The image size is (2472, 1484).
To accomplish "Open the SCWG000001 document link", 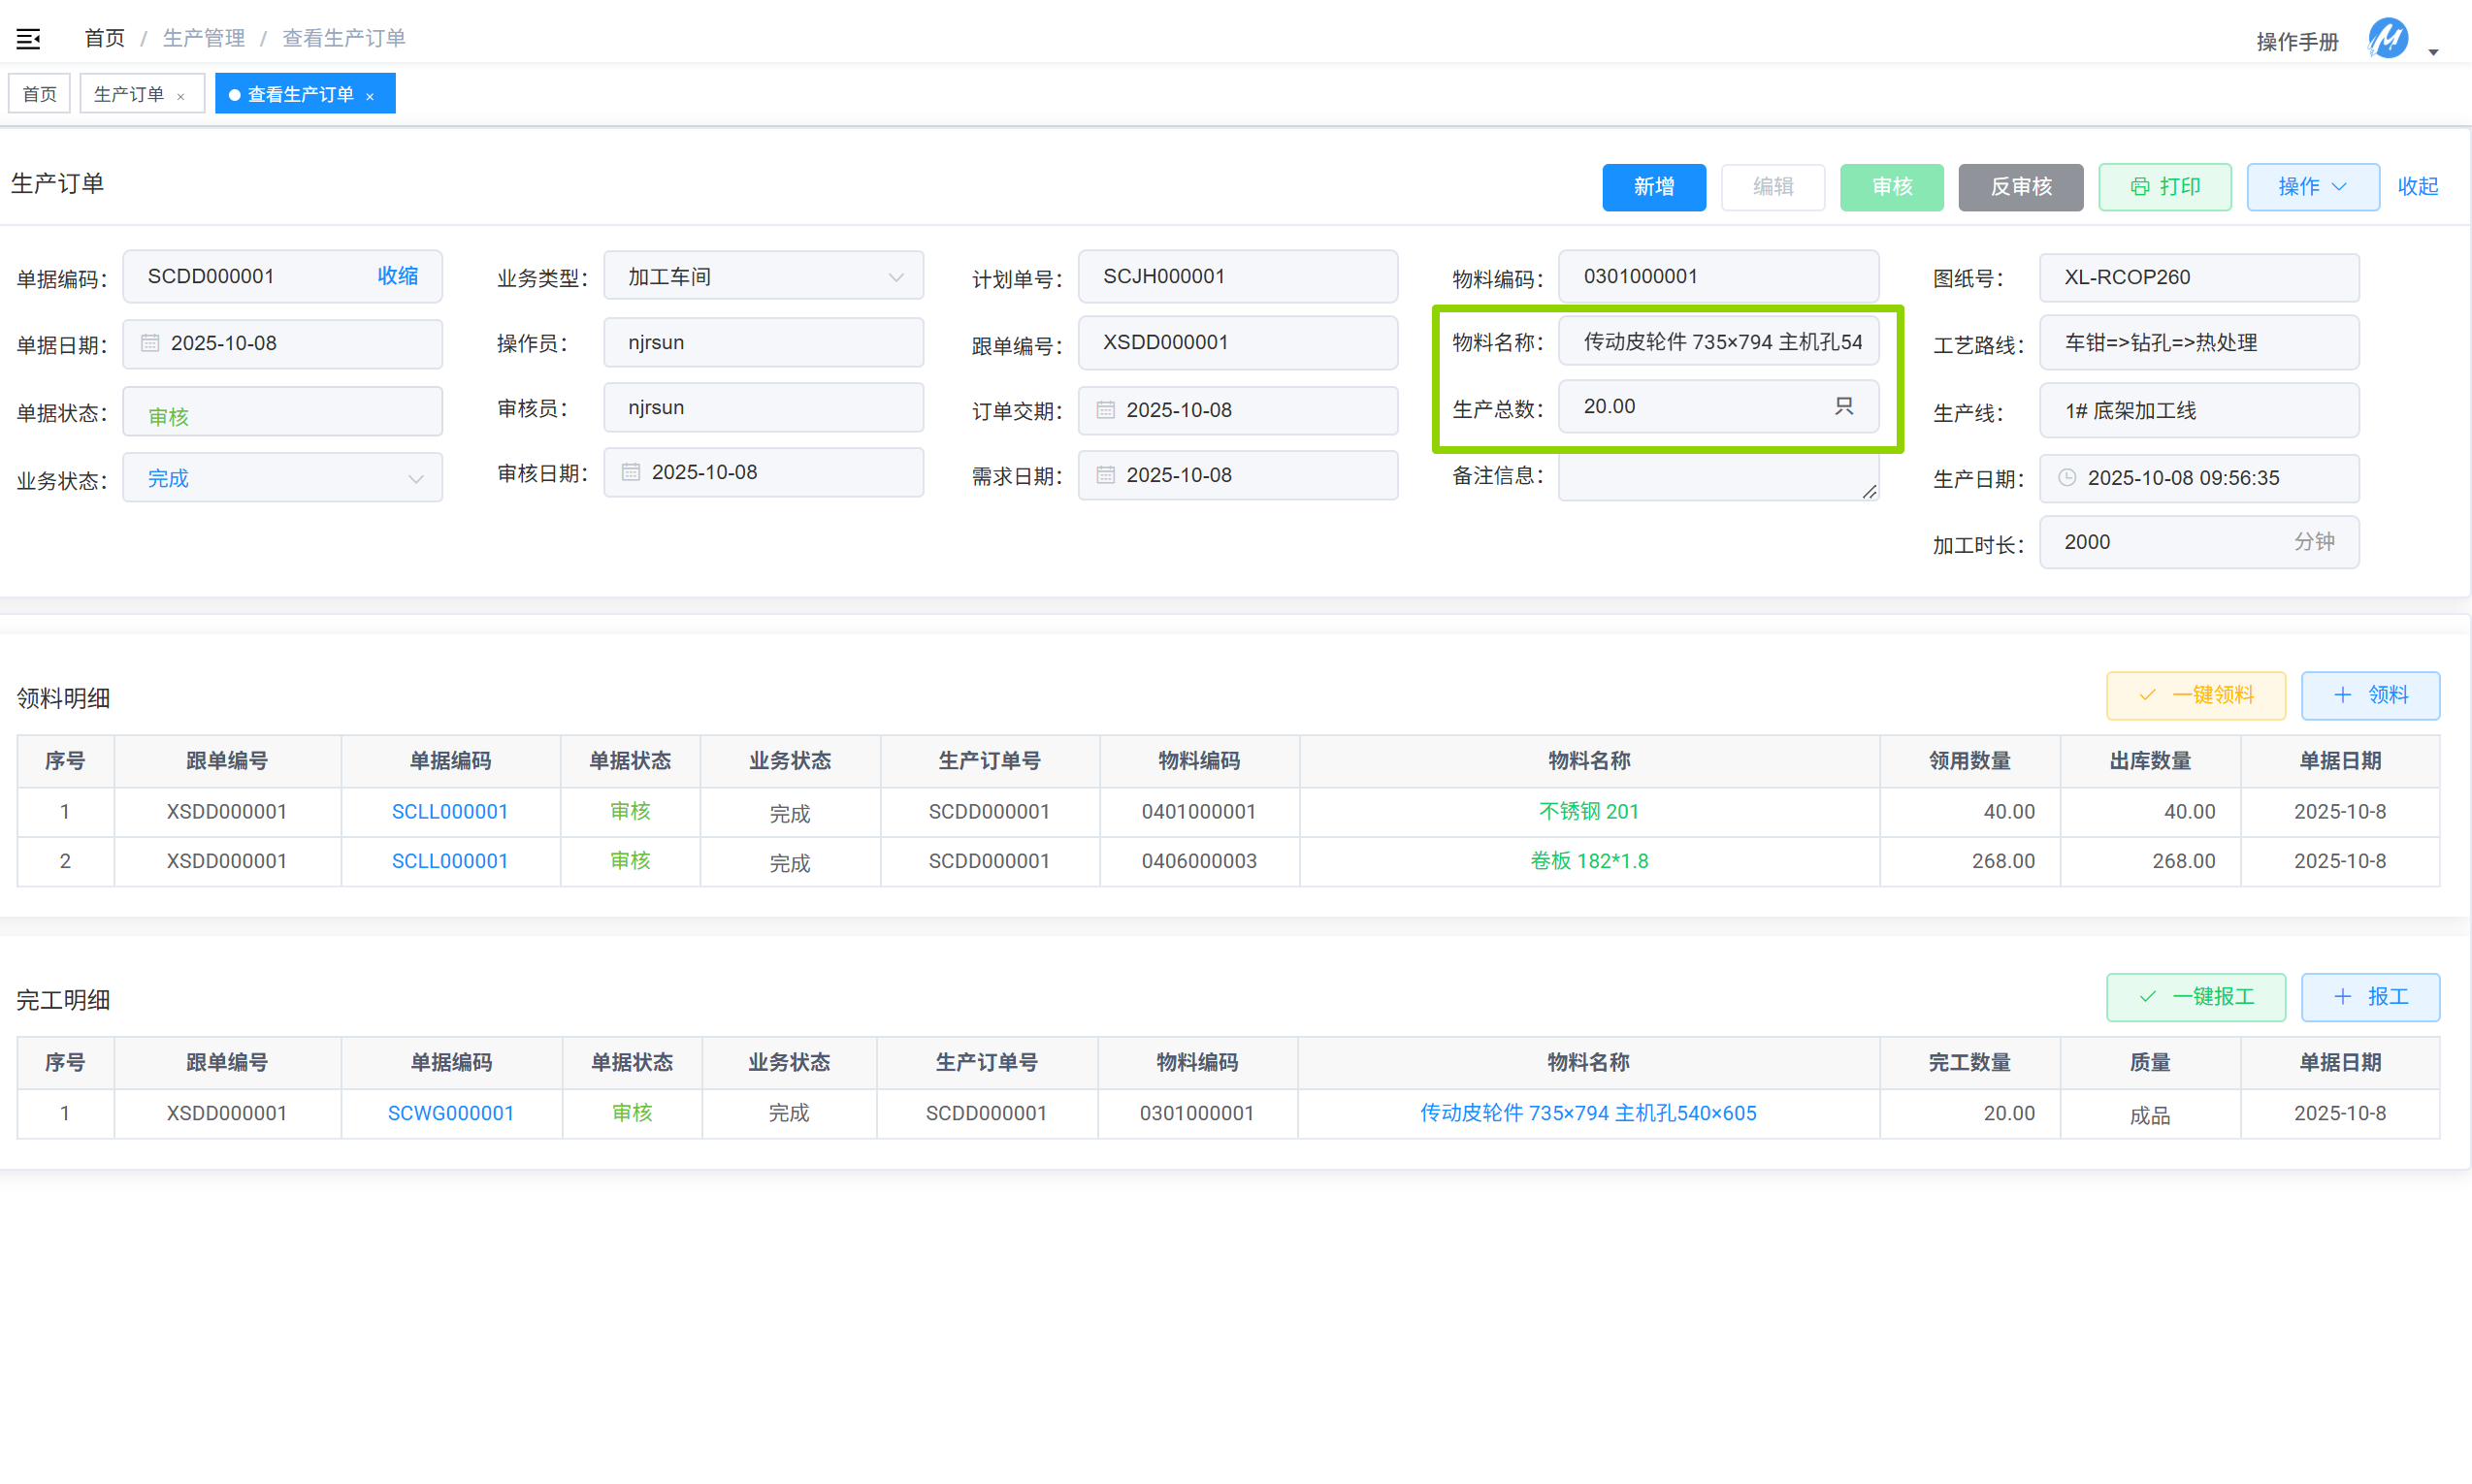I will point(451,1113).
